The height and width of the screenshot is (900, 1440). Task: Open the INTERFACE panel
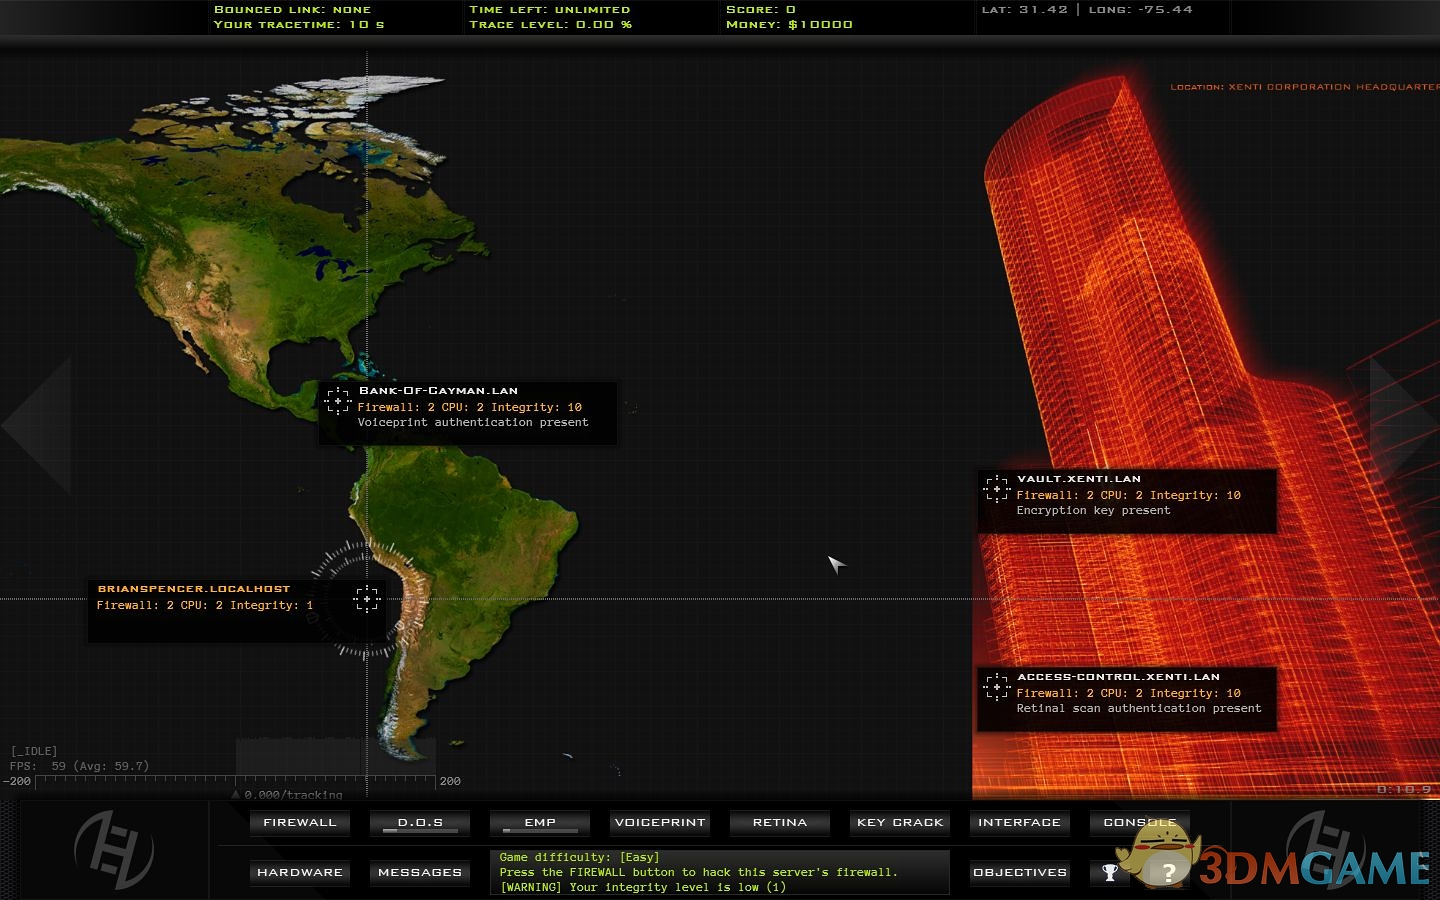(1019, 823)
